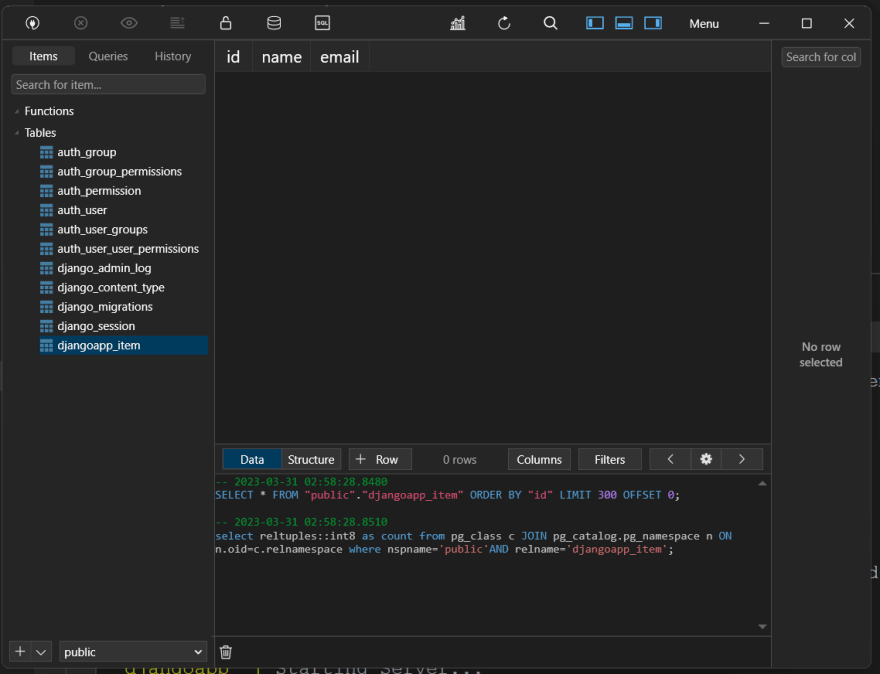The image size is (880, 674).
Task: Select the django_content_type table
Action: [x=111, y=287]
